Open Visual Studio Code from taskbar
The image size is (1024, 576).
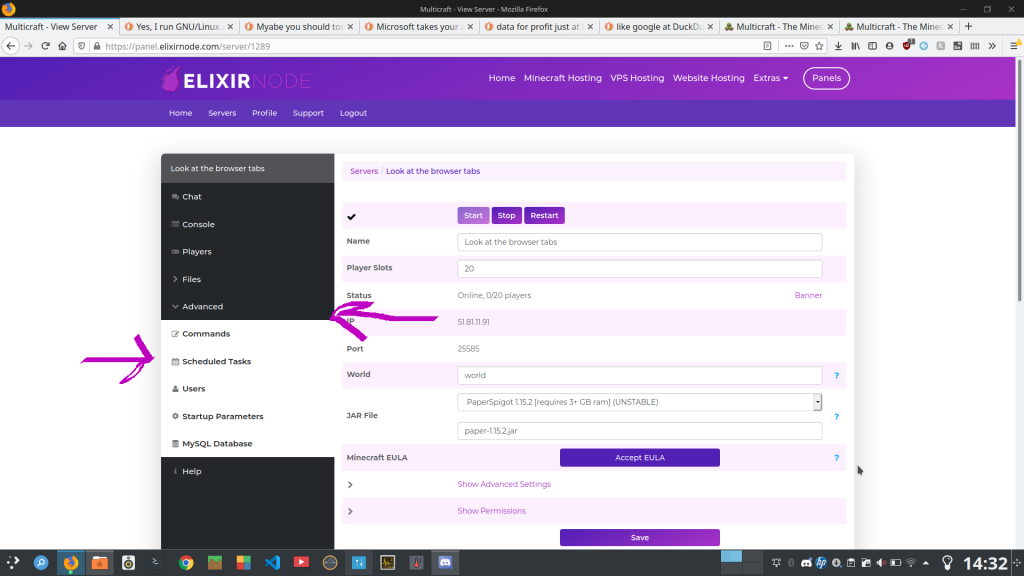pos(272,563)
